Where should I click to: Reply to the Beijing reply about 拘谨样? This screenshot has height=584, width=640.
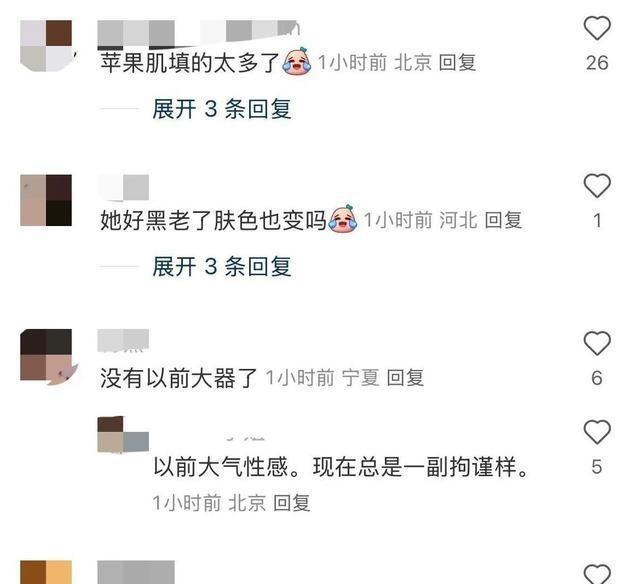pos(291,502)
